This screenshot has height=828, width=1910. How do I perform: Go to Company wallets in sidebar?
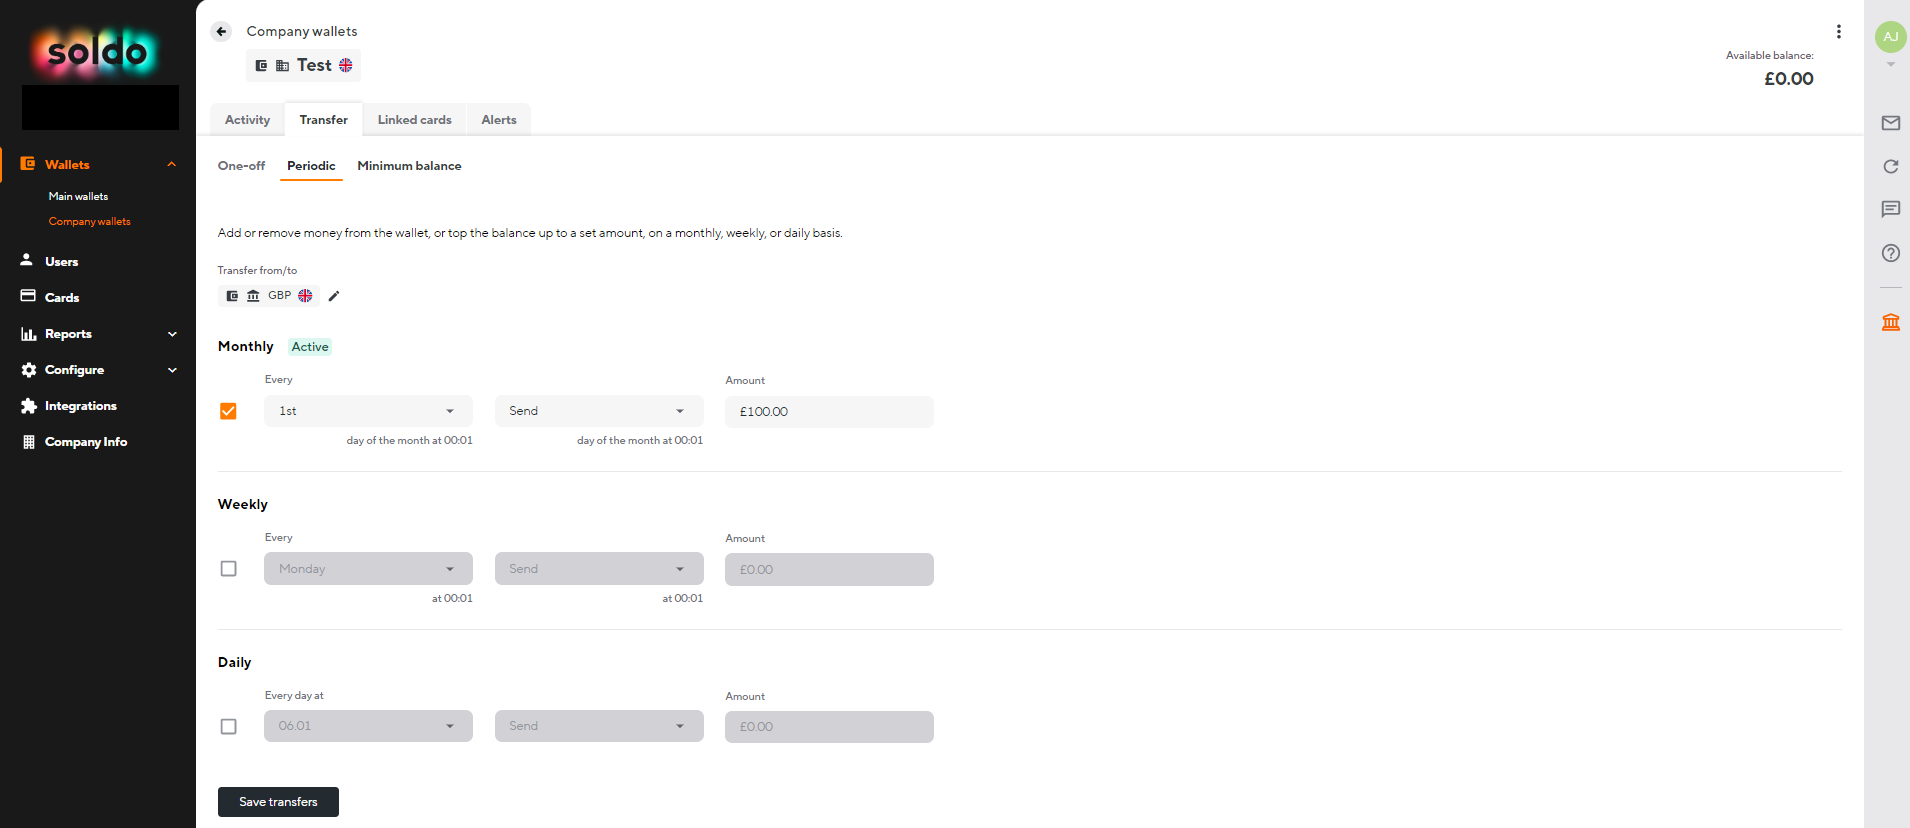(x=90, y=222)
